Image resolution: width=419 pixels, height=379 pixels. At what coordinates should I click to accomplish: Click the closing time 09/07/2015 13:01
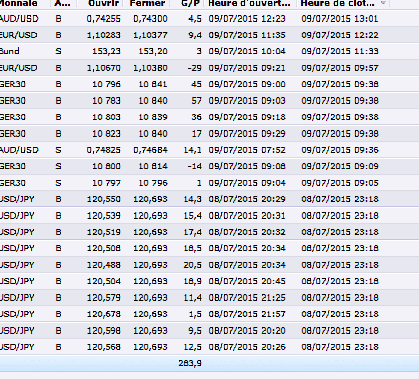coord(340,19)
